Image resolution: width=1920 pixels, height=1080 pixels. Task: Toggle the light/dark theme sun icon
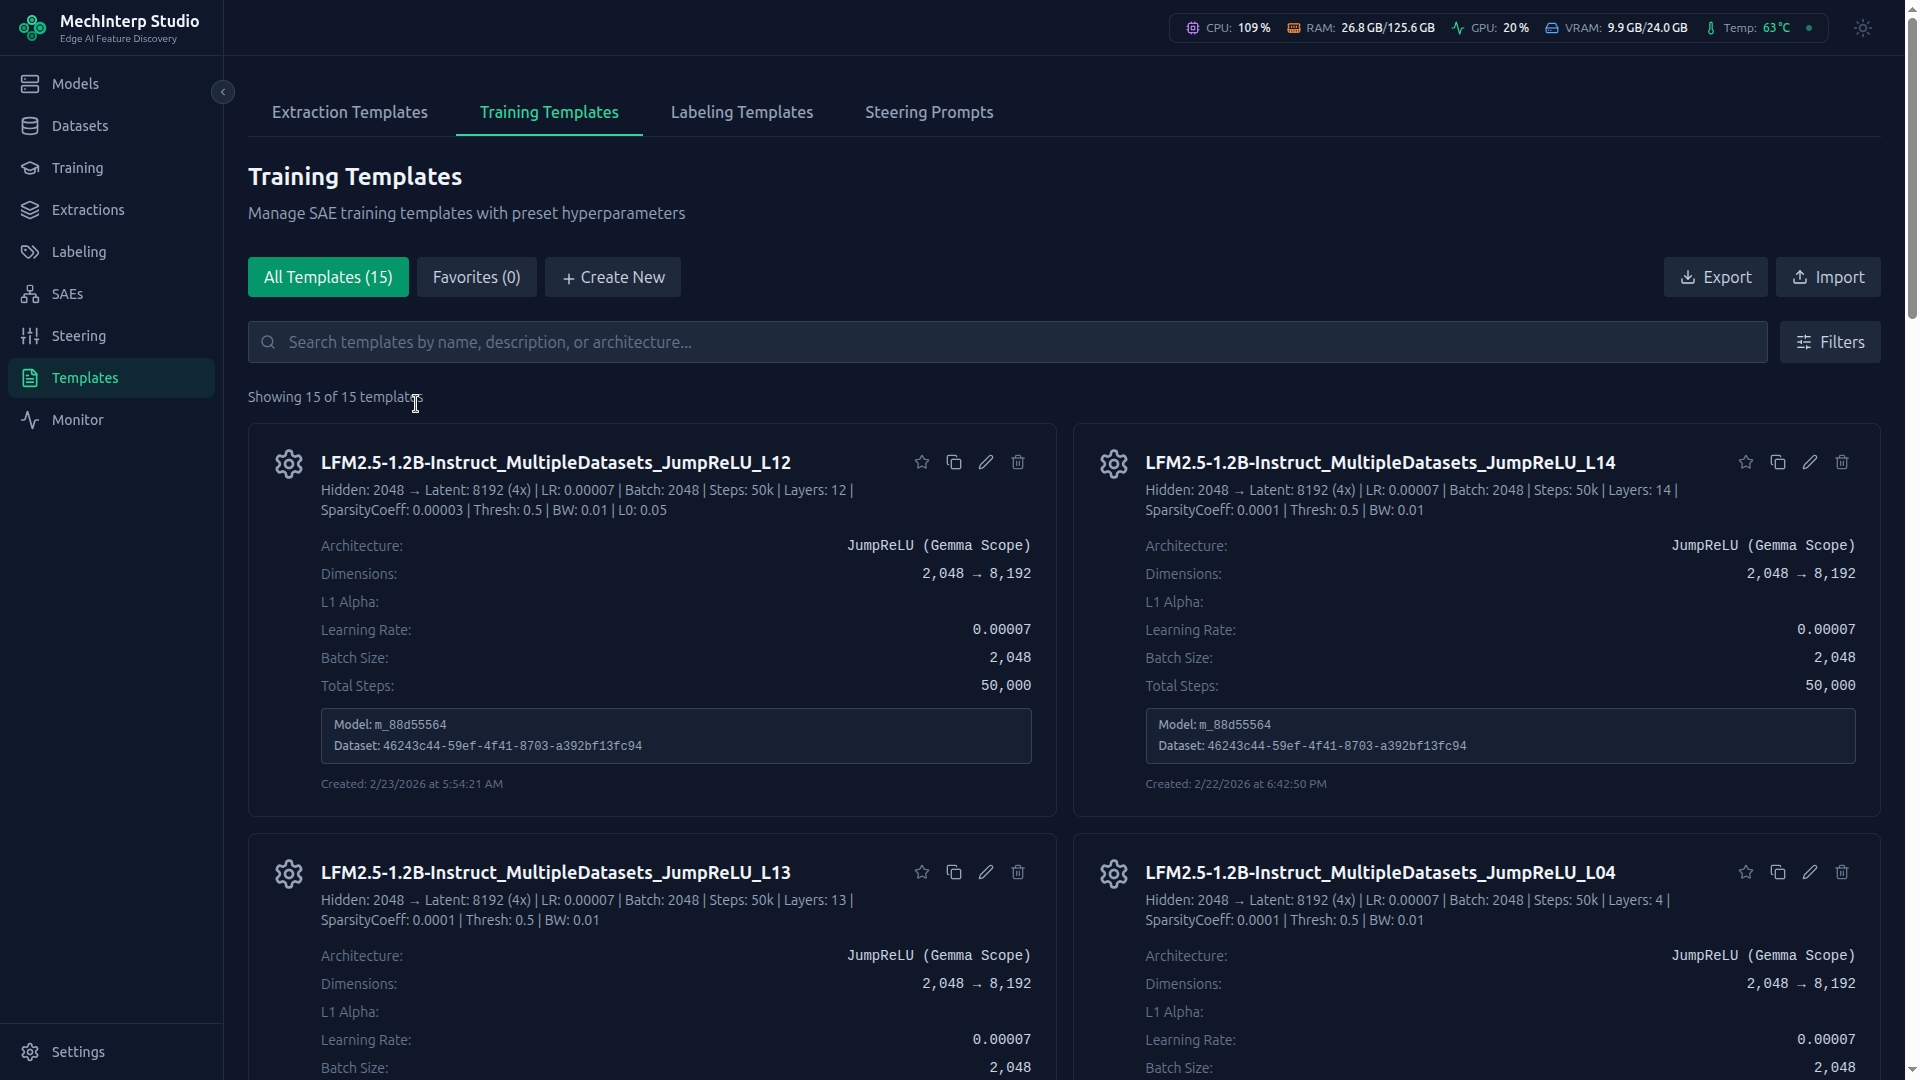tap(1862, 28)
